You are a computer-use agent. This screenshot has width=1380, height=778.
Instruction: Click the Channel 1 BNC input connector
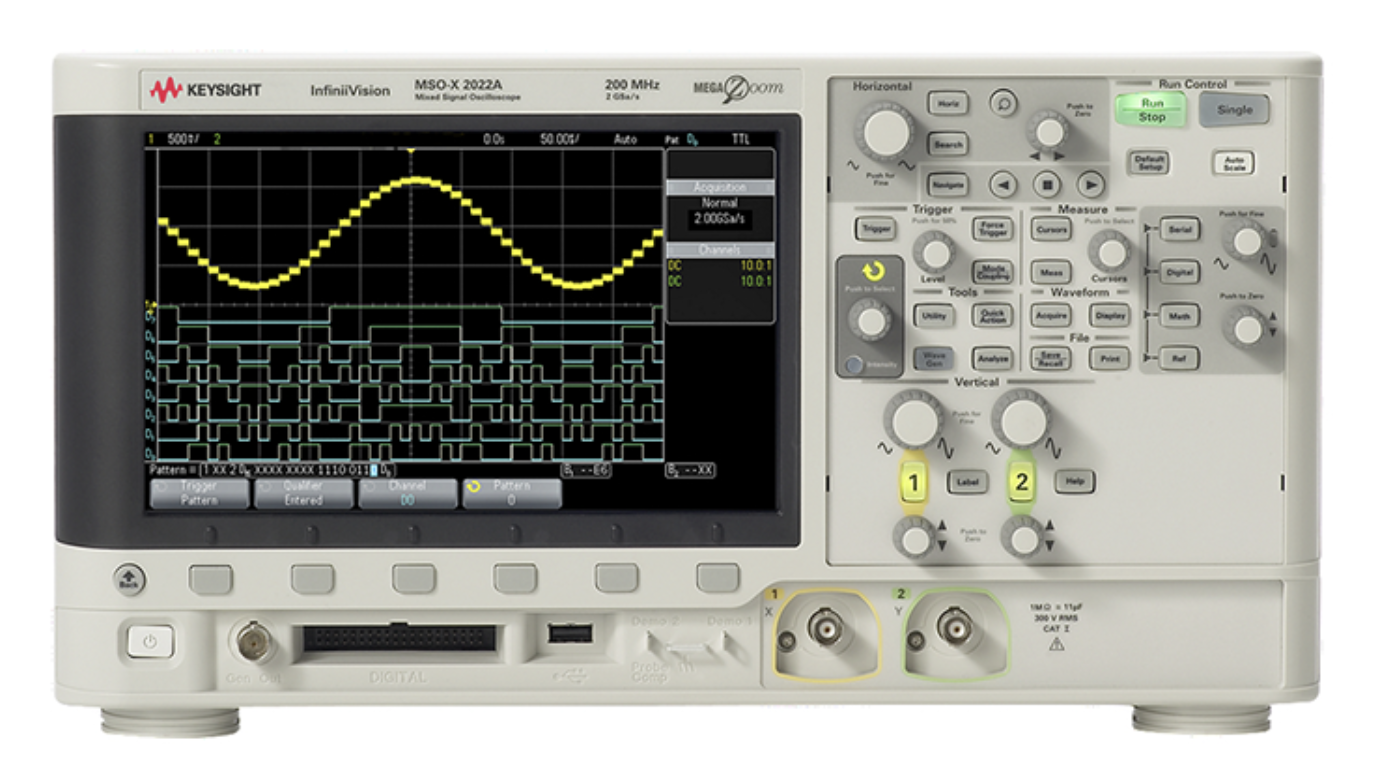824,631
